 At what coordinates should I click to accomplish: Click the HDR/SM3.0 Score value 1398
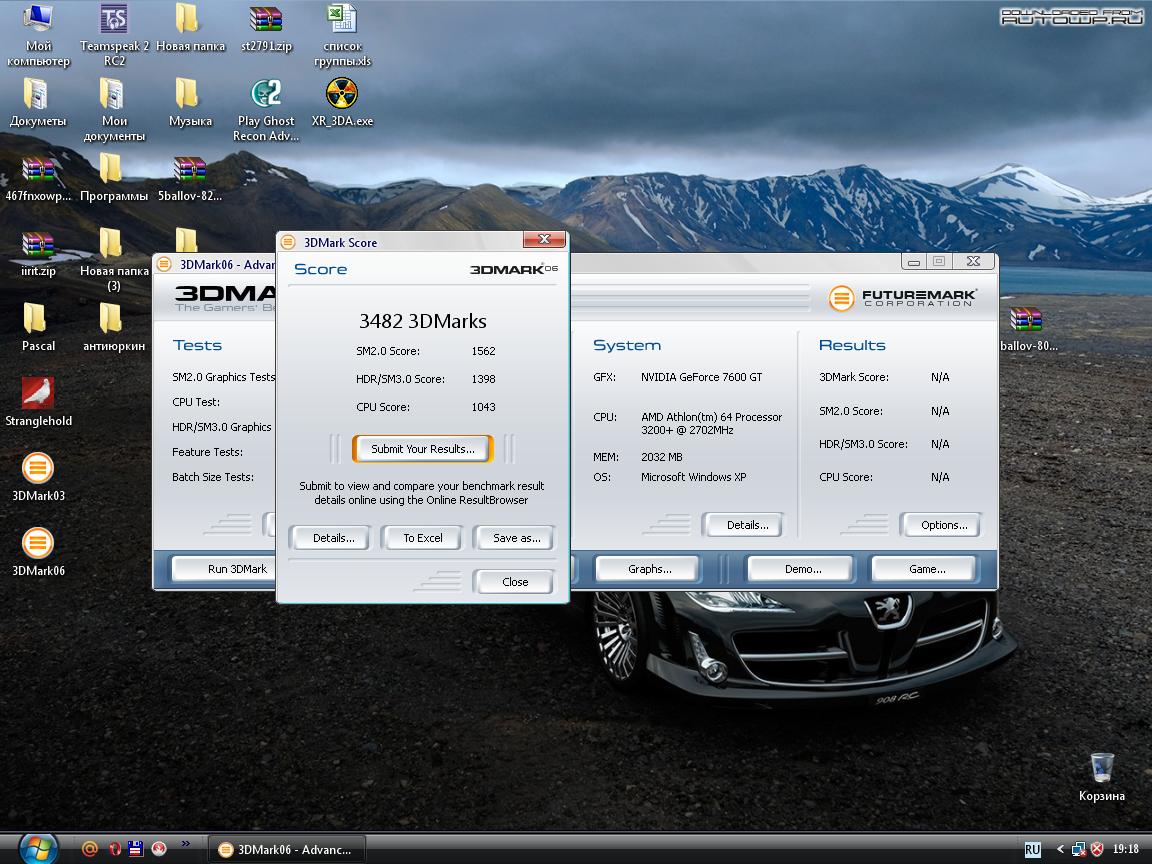[x=483, y=379]
